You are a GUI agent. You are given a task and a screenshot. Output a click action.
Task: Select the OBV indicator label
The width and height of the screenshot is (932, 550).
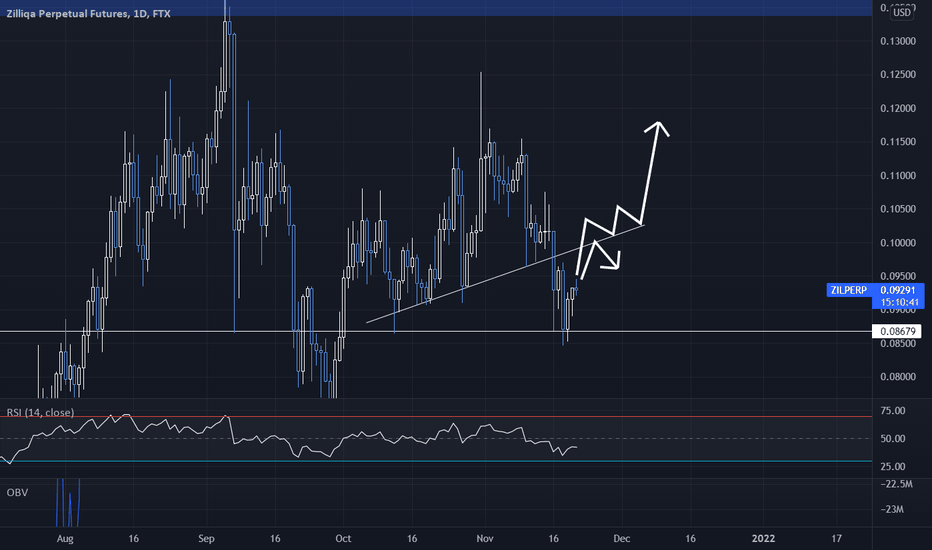[x=17, y=492]
